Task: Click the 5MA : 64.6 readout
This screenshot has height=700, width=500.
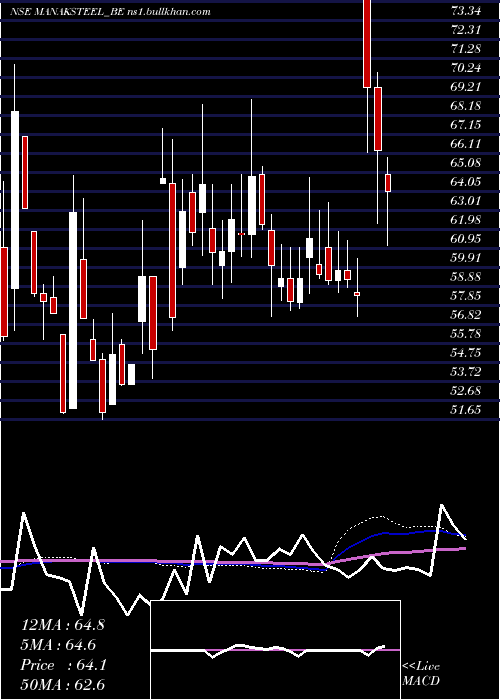Action: 58,645
